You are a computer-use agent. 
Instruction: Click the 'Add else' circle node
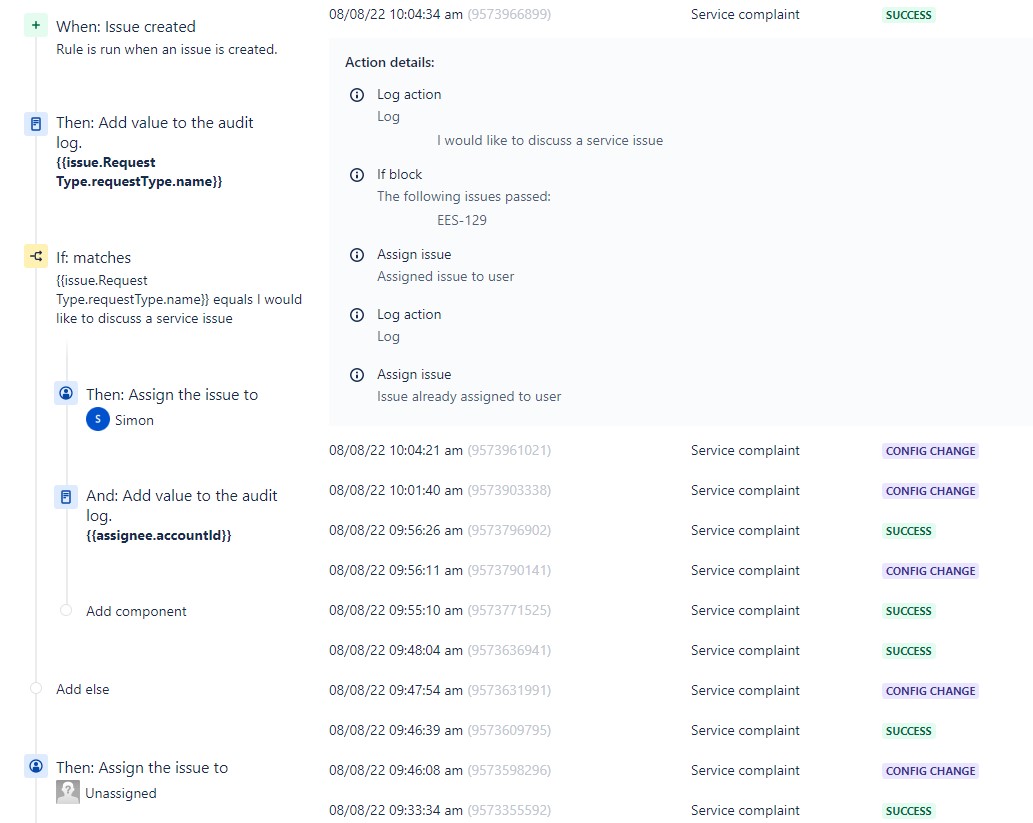tap(36, 689)
